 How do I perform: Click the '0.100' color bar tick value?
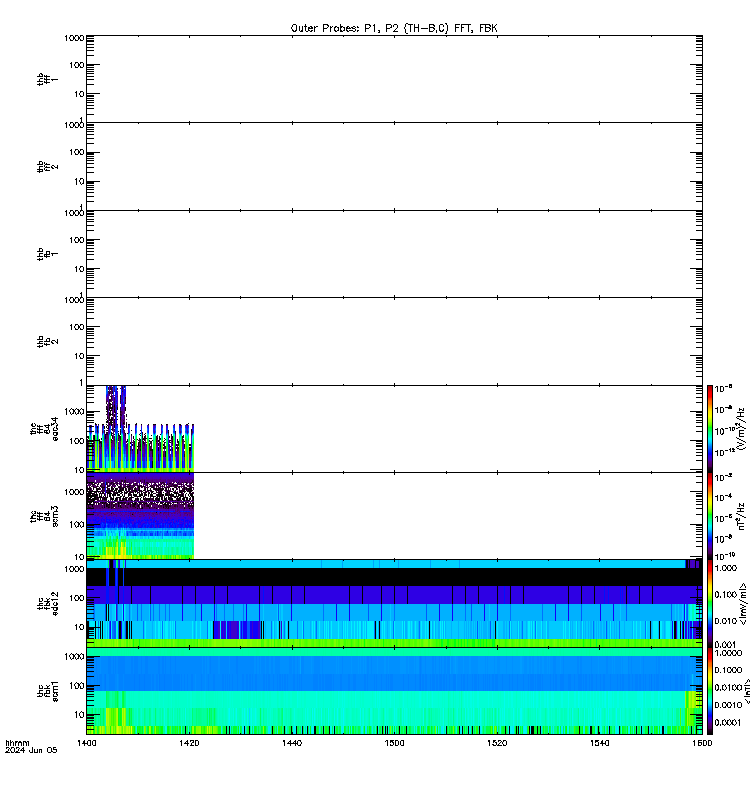click(725, 594)
